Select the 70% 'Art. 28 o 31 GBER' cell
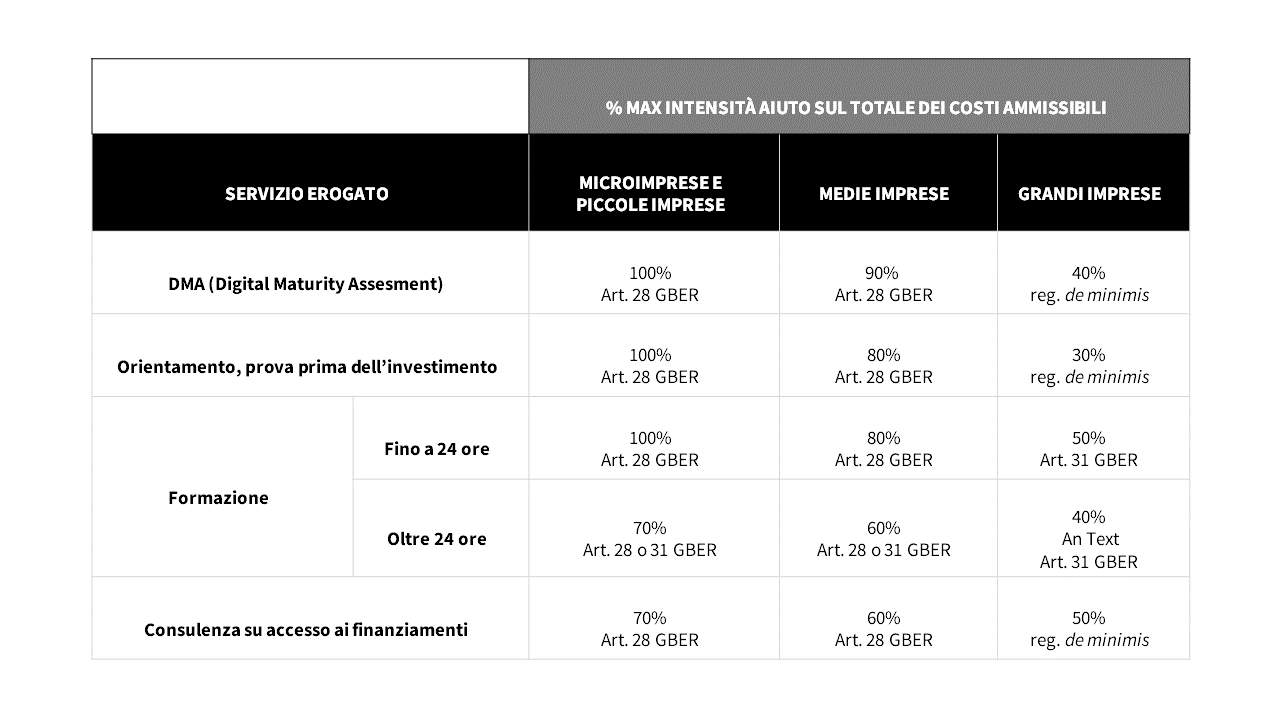 [650, 539]
